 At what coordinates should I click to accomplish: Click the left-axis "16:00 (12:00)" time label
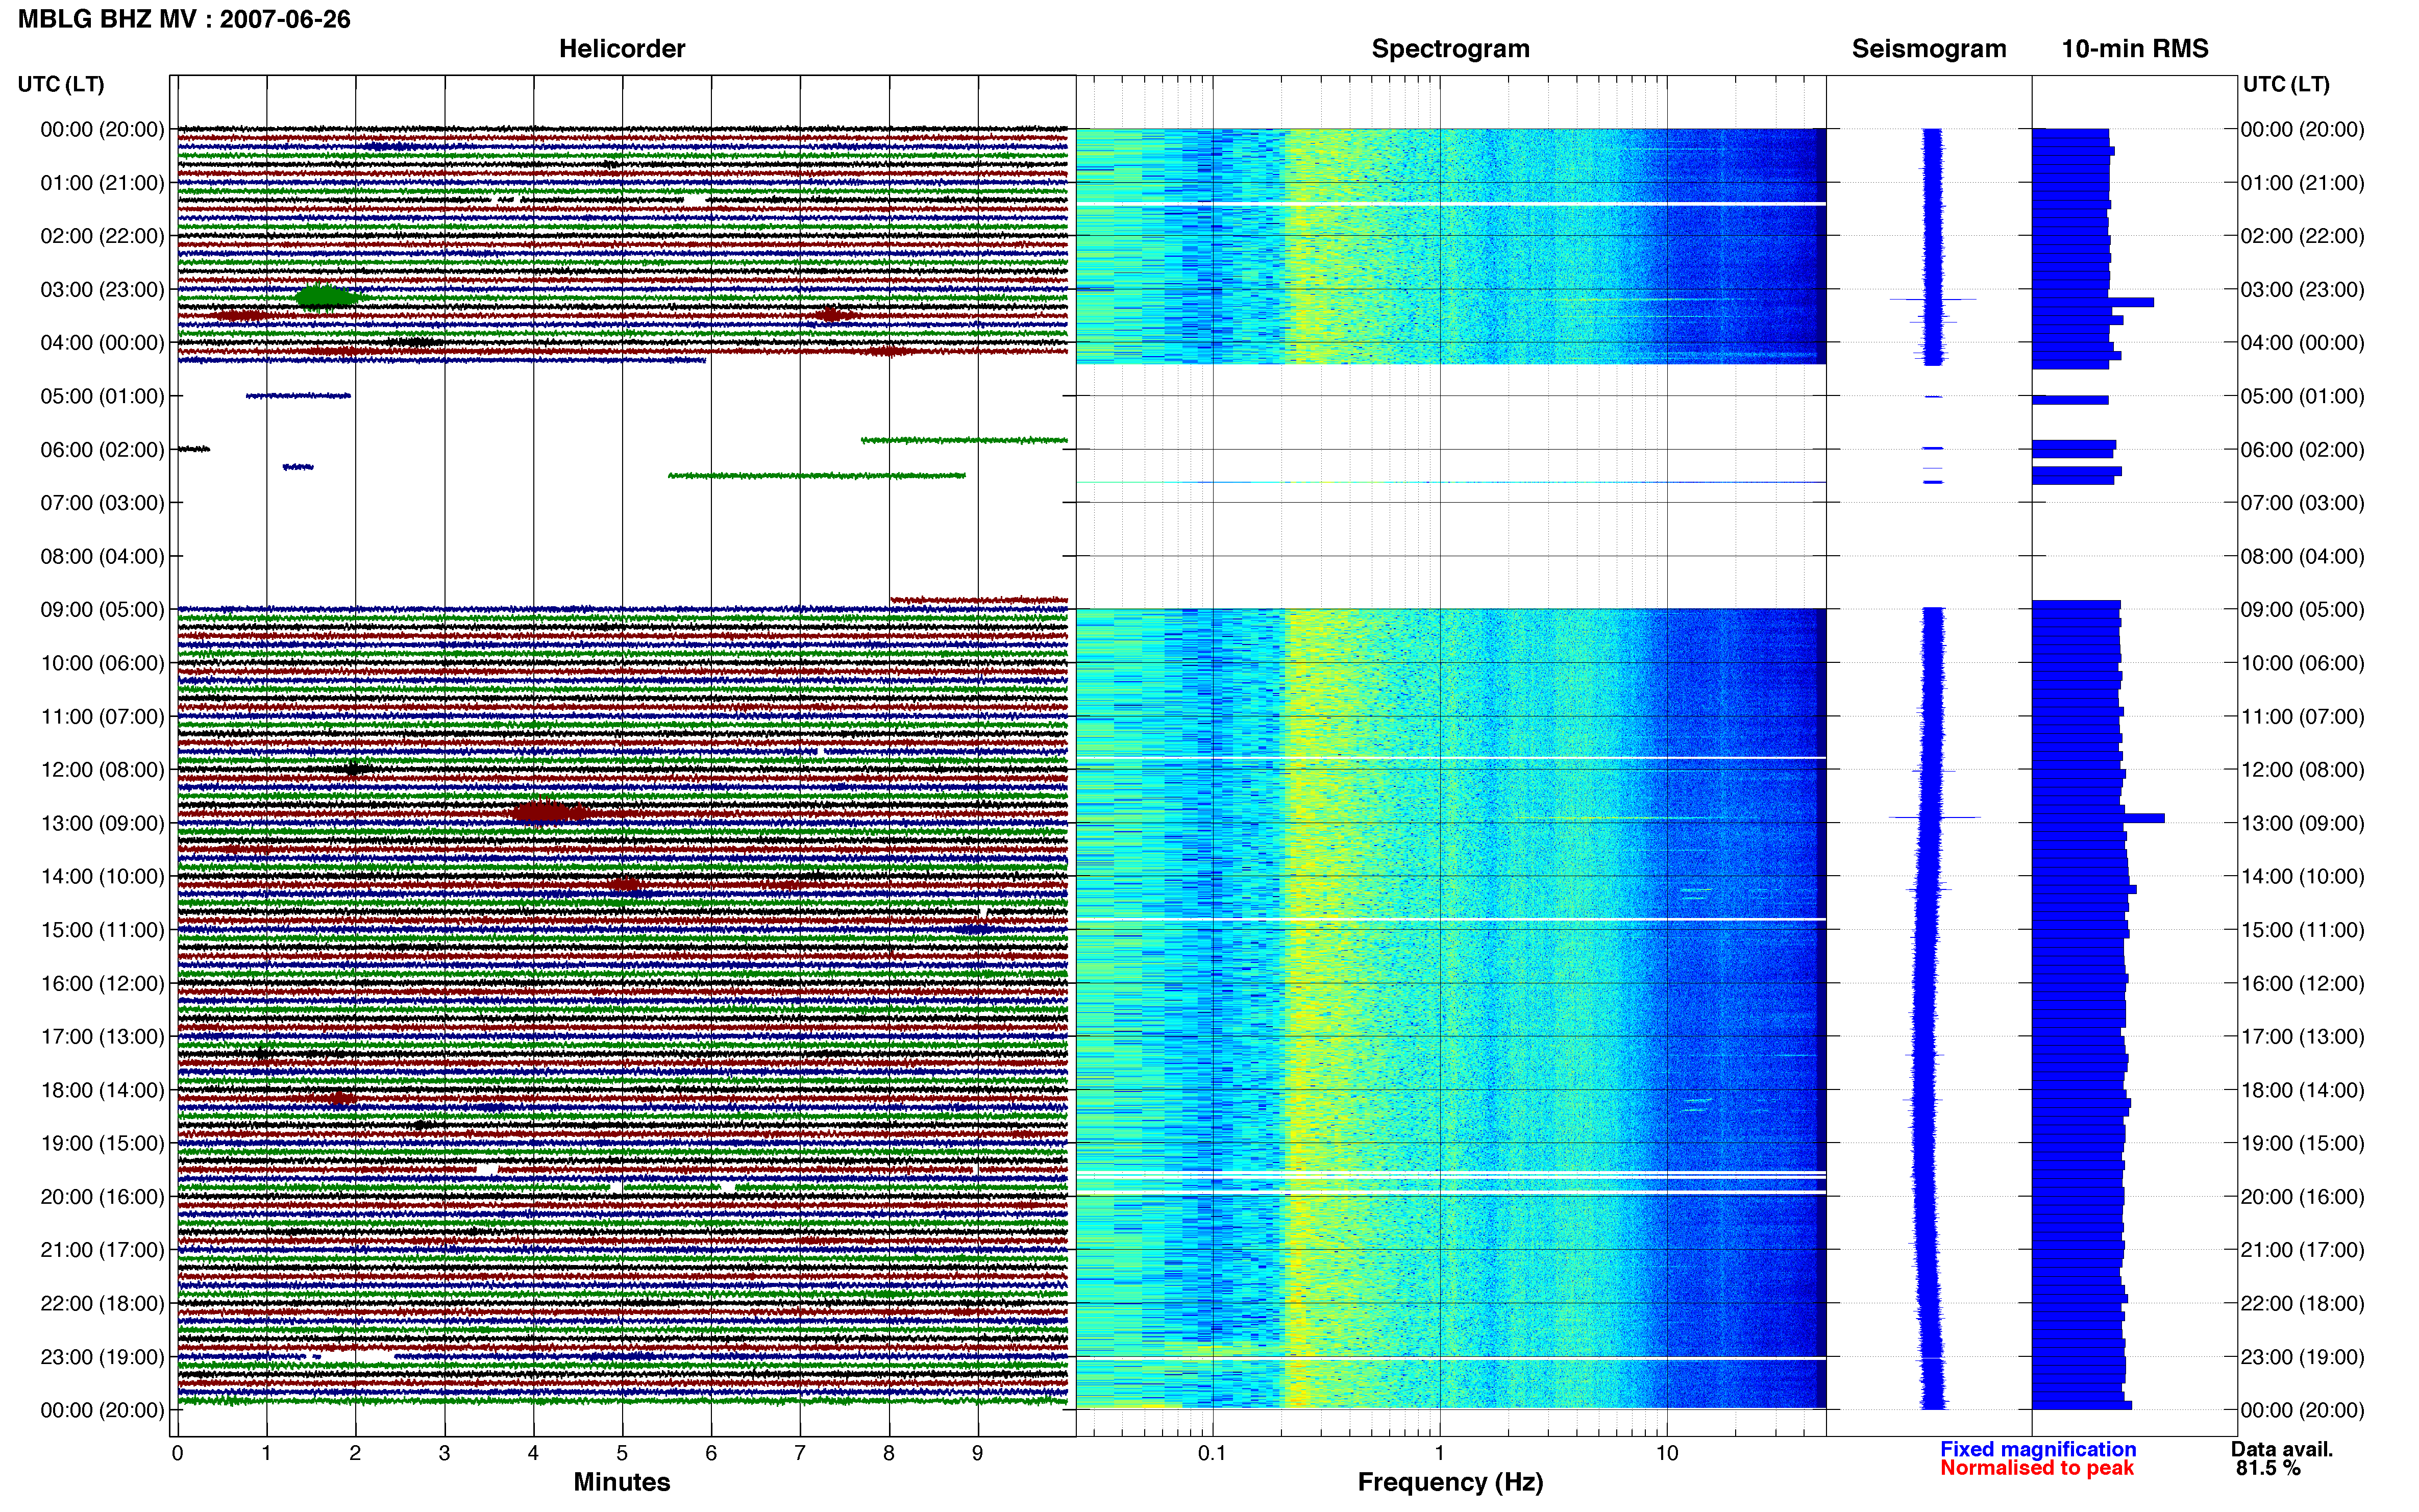point(102,983)
